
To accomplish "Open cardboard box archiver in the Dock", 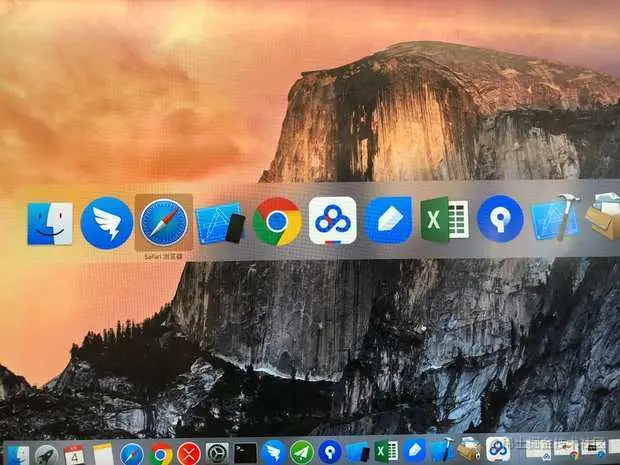I will (x=469, y=449).
